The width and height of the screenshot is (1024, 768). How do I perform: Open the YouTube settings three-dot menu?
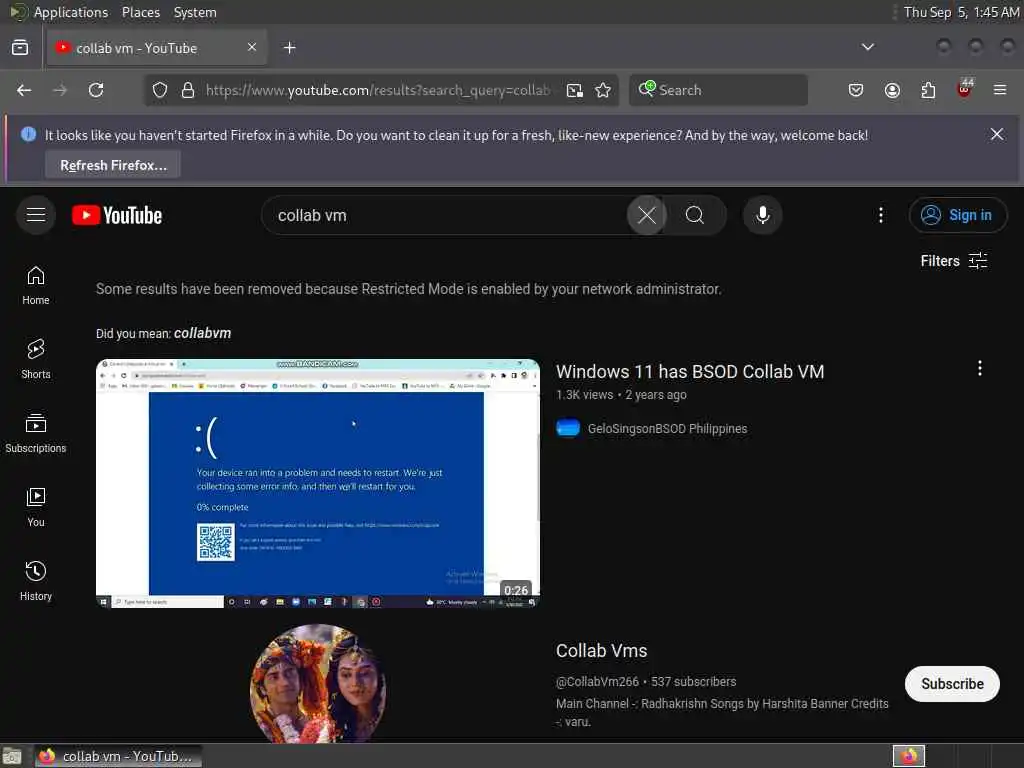(x=880, y=215)
